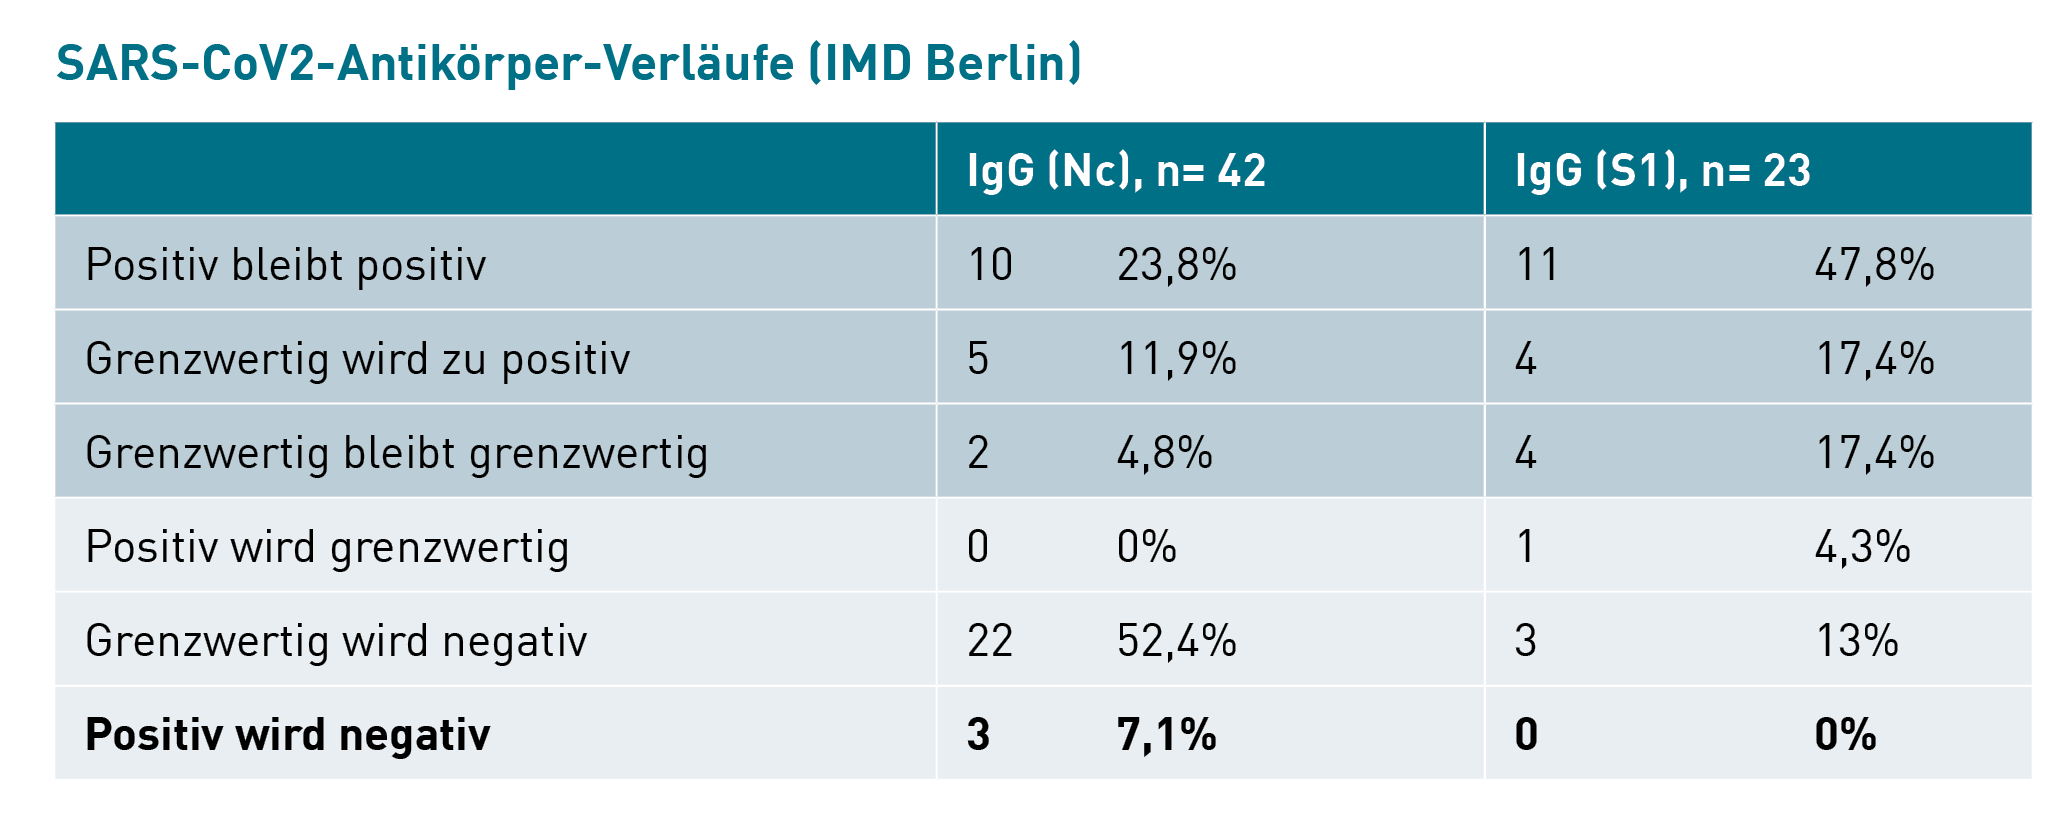Click the 23,8% value
This screenshot has height=820, width=2070.
pos(1176,265)
